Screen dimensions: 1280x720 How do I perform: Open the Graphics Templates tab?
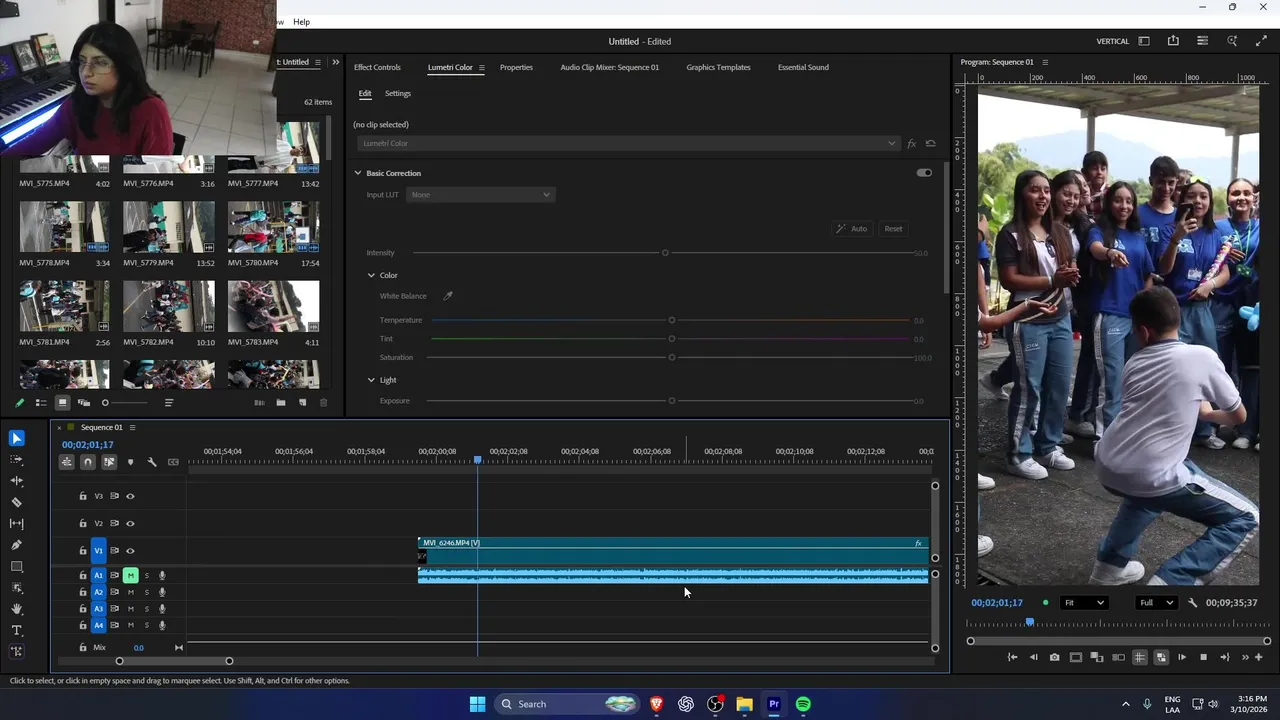pos(718,67)
